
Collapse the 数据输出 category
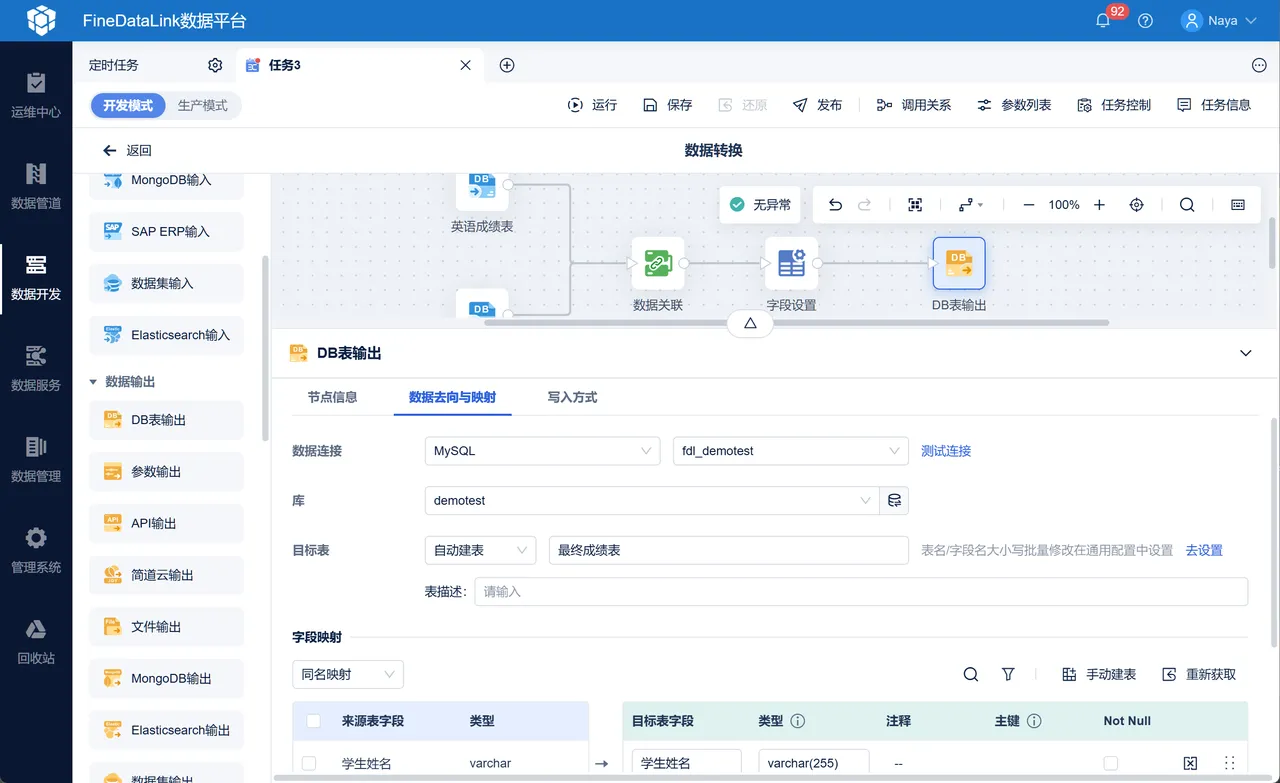coord(93,382)
